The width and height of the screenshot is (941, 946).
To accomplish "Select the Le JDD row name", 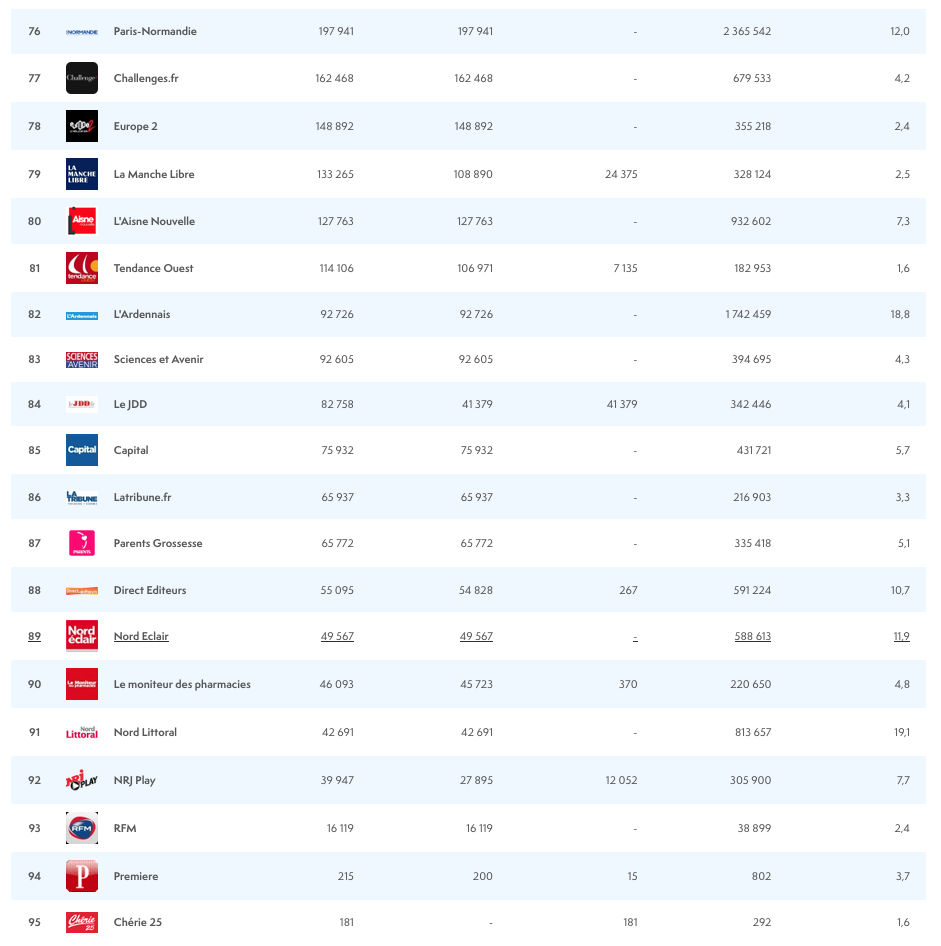I will [x=130, y=404].
